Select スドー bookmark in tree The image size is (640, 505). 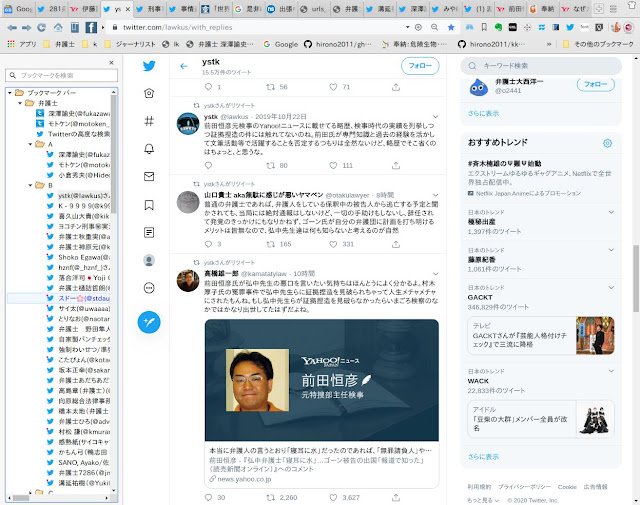click(84, 298)
